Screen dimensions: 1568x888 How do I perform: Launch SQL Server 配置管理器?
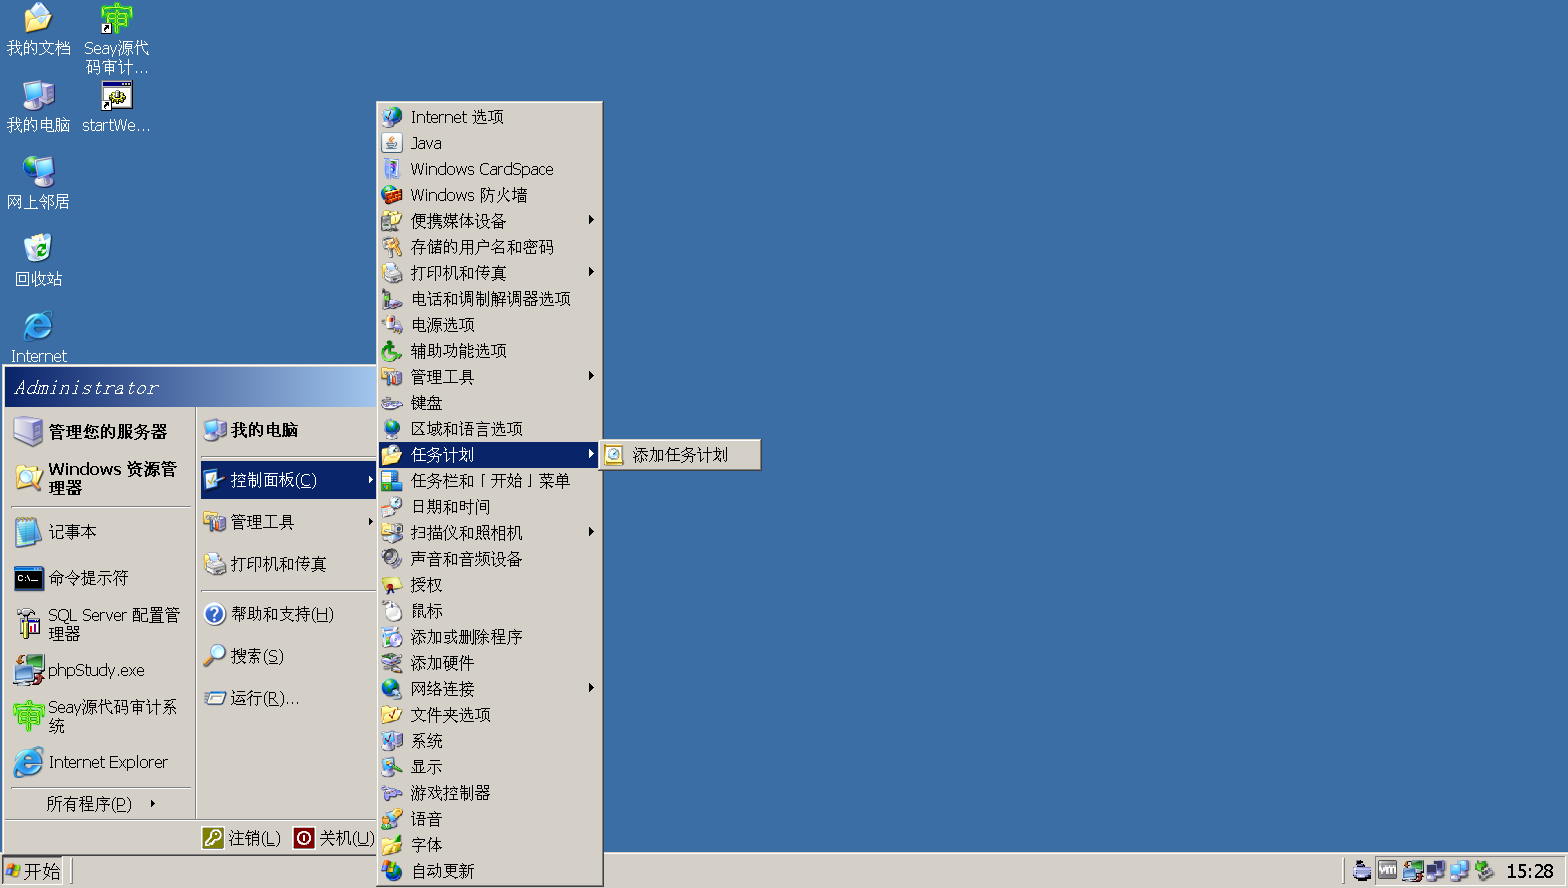99,624
